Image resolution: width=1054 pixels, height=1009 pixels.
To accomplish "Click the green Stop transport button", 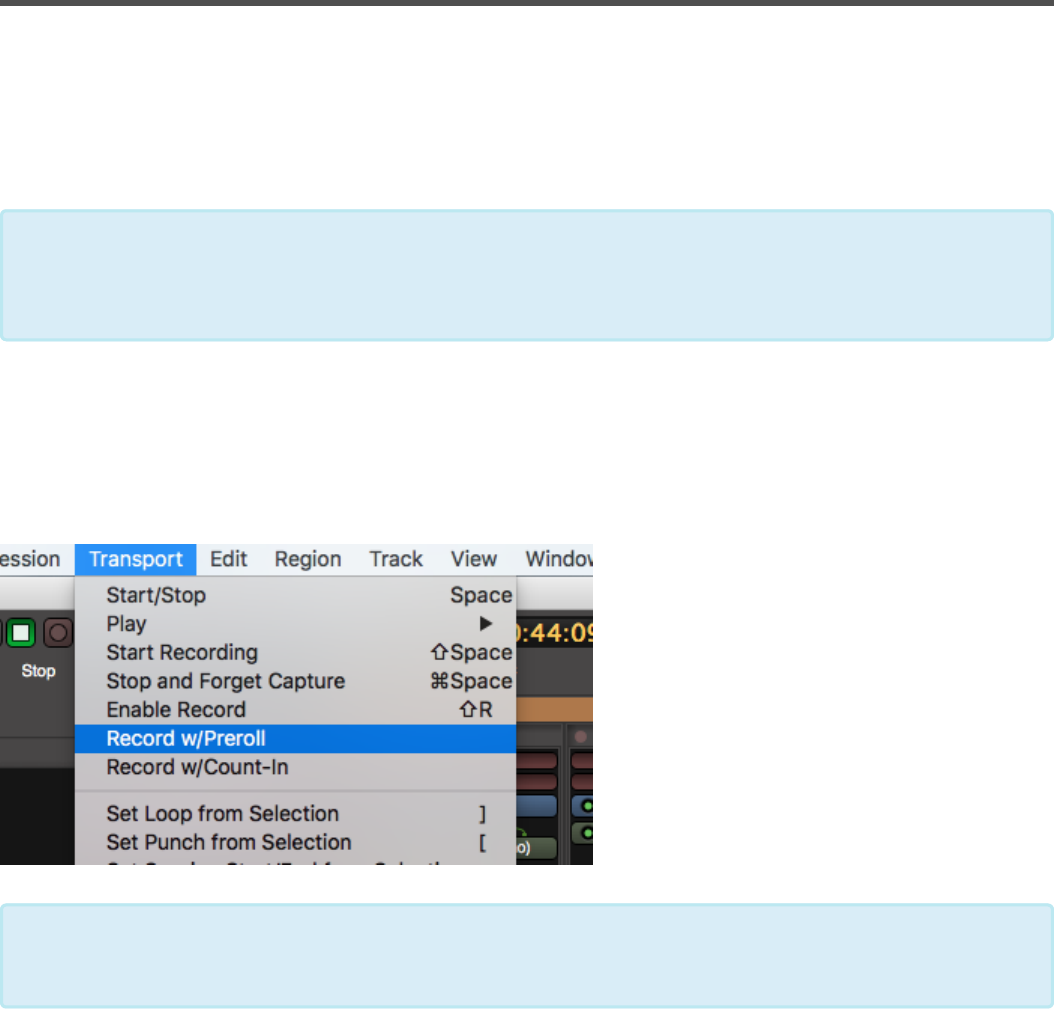I will point(21,633).
